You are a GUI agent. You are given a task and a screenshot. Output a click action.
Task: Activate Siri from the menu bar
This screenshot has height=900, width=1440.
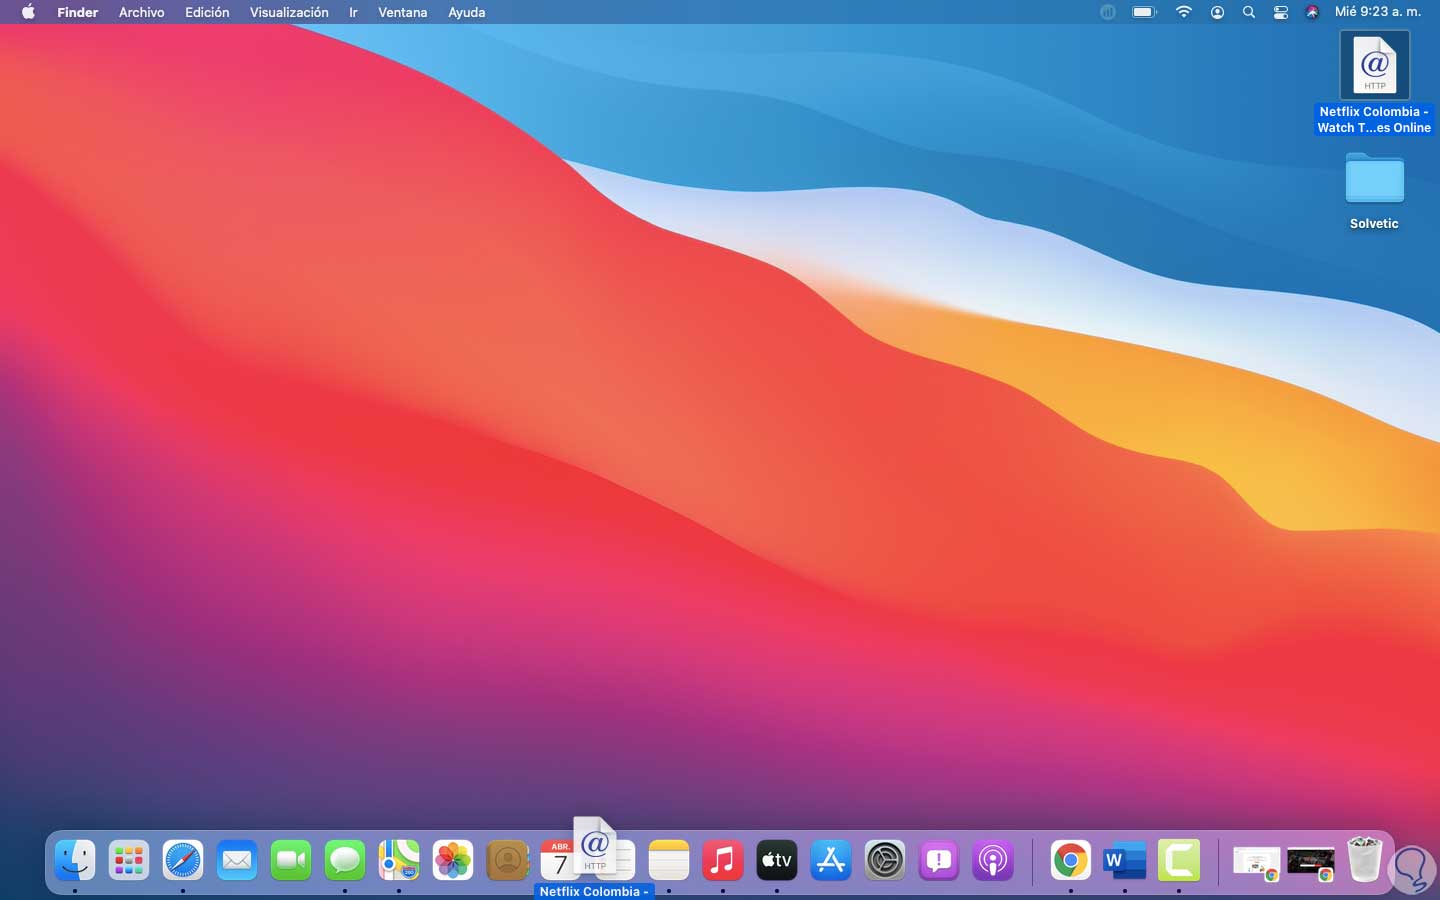[1312, 13]
